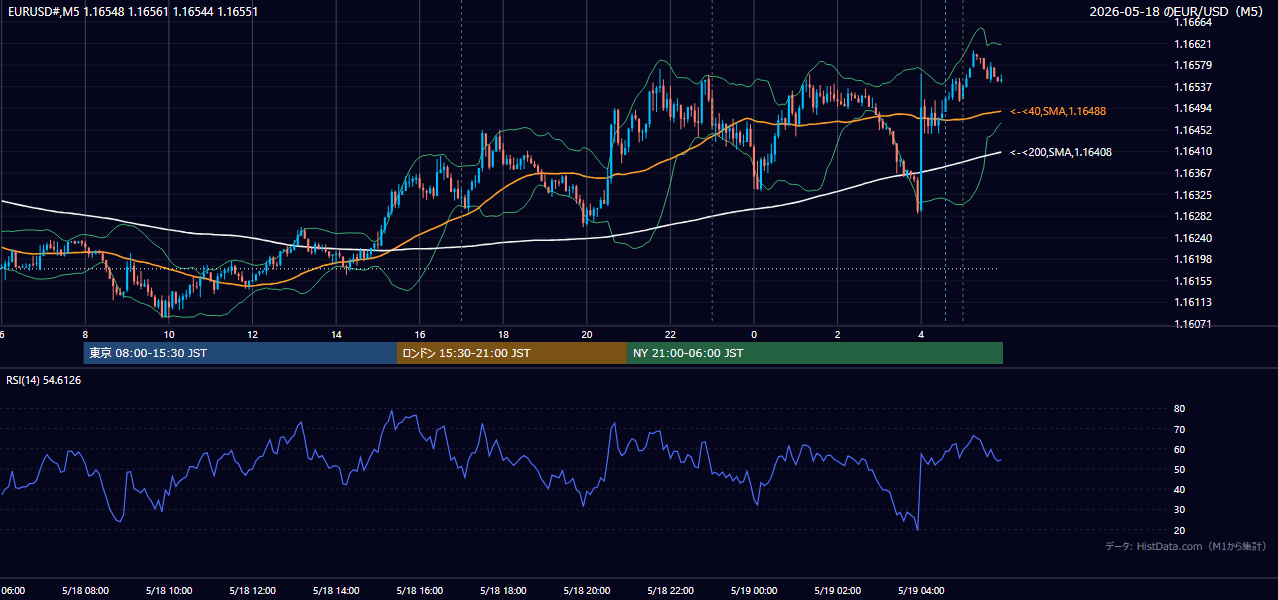Click hour marker 14 under price chart
This screenshot has height=600, width=1278.
click(x=336, y=335)
